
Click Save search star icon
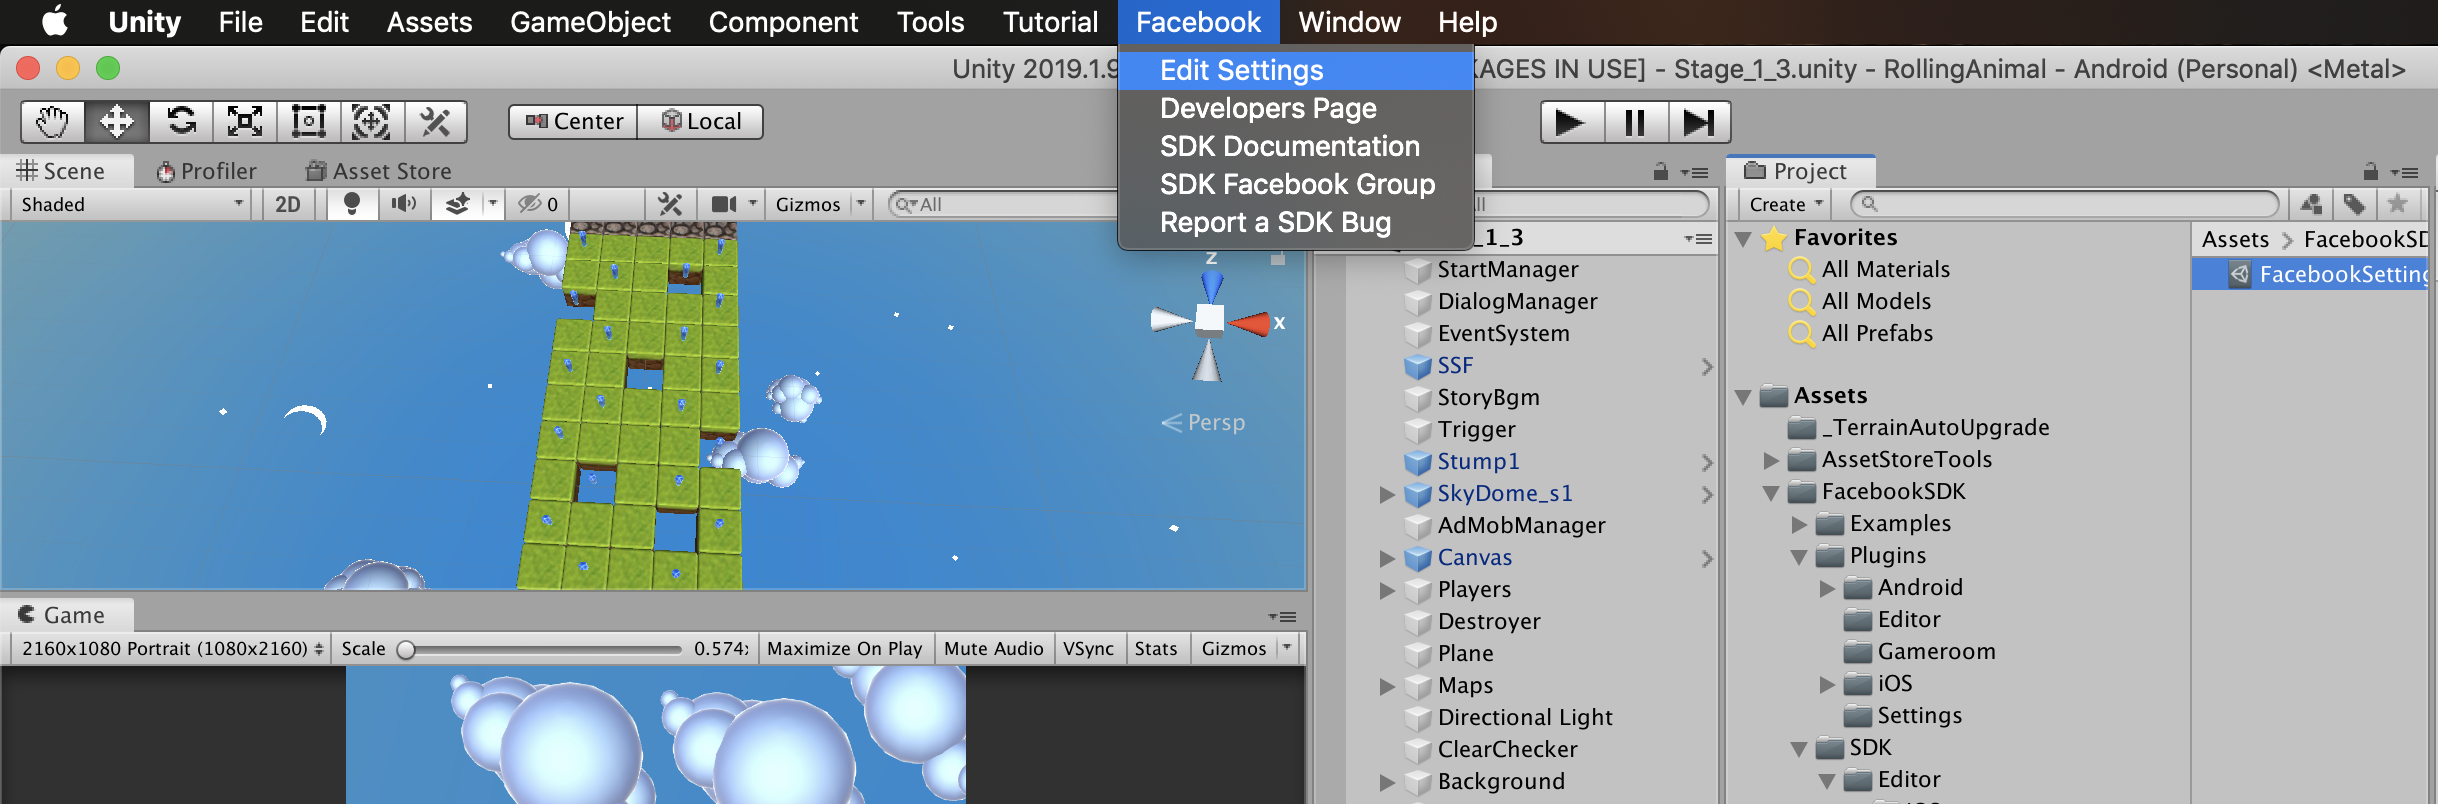[x=2397, y=204]
